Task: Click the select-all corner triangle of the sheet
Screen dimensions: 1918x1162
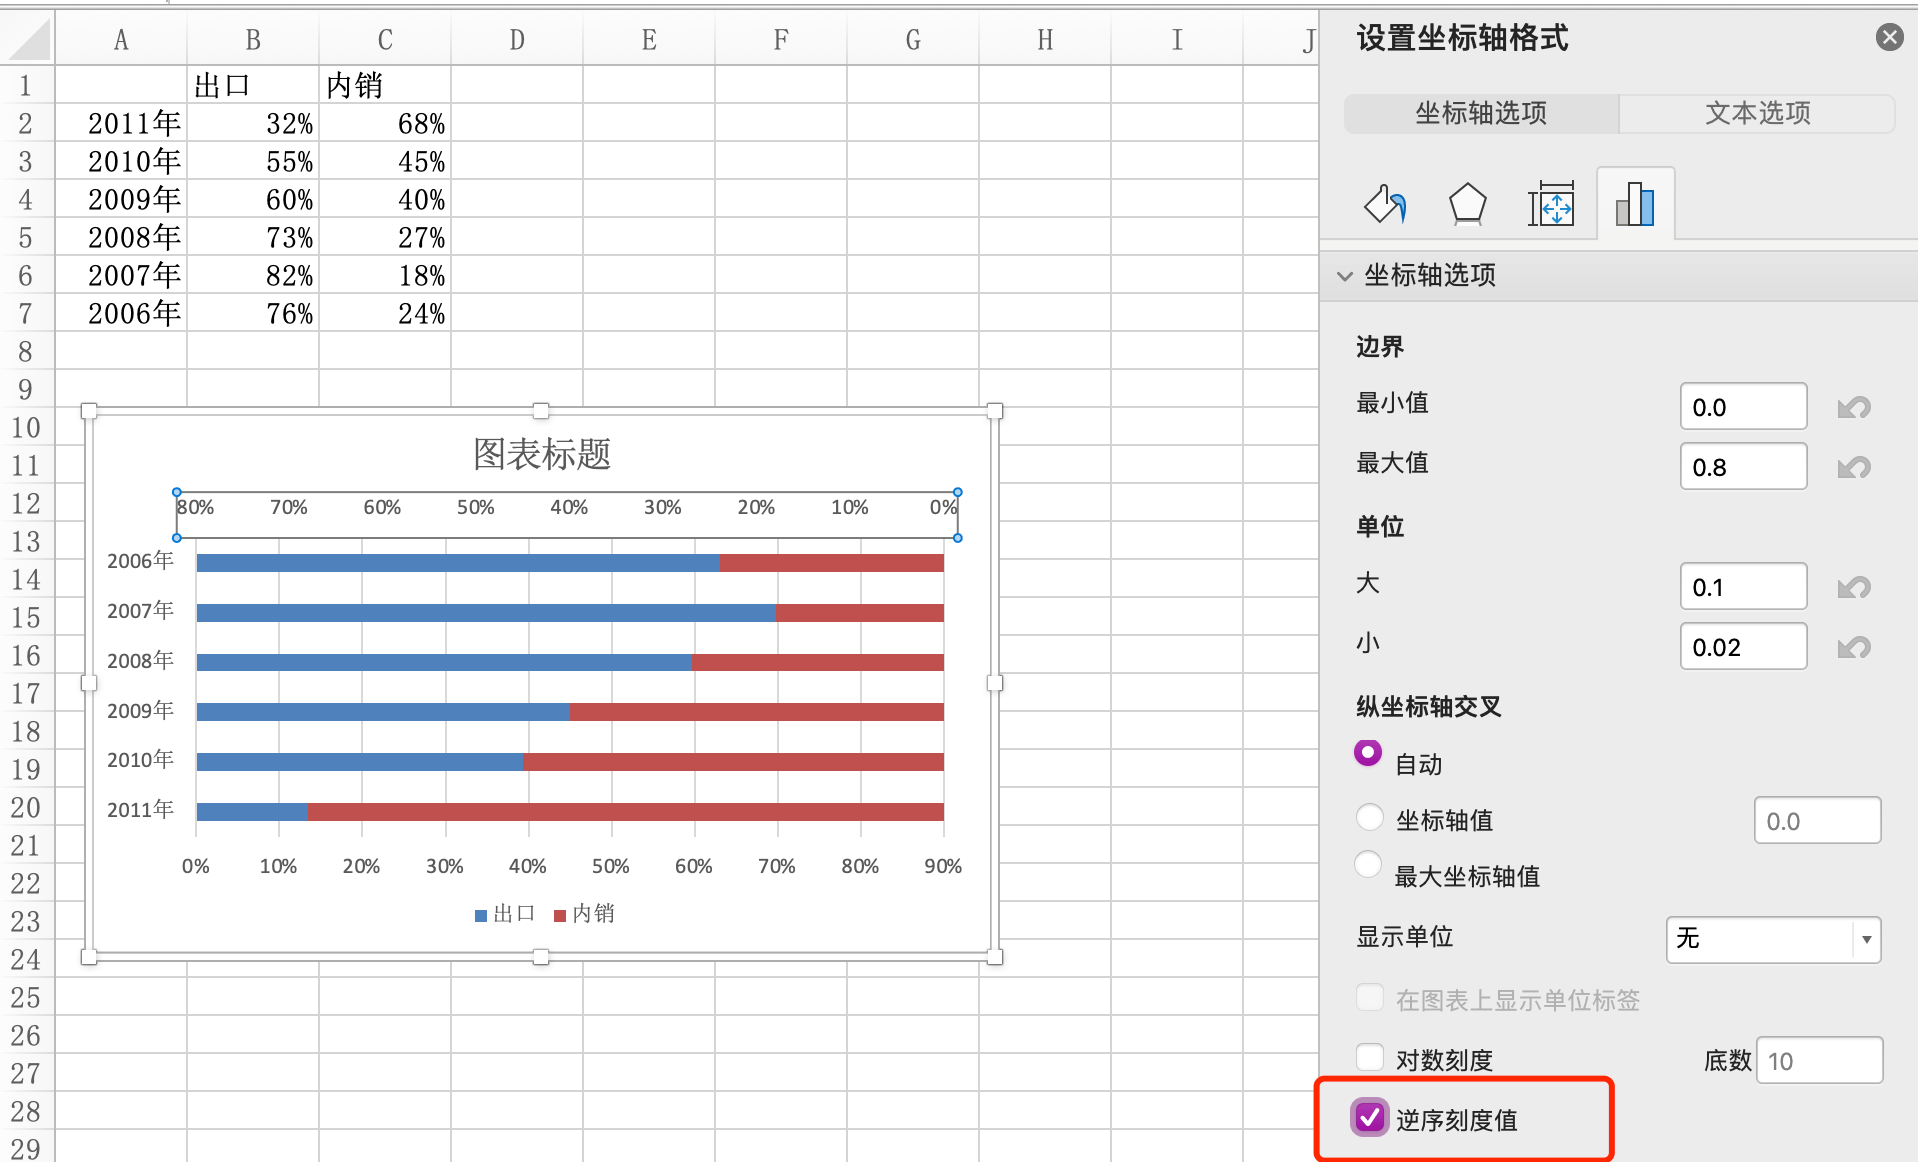Action: tap(28, 40)
